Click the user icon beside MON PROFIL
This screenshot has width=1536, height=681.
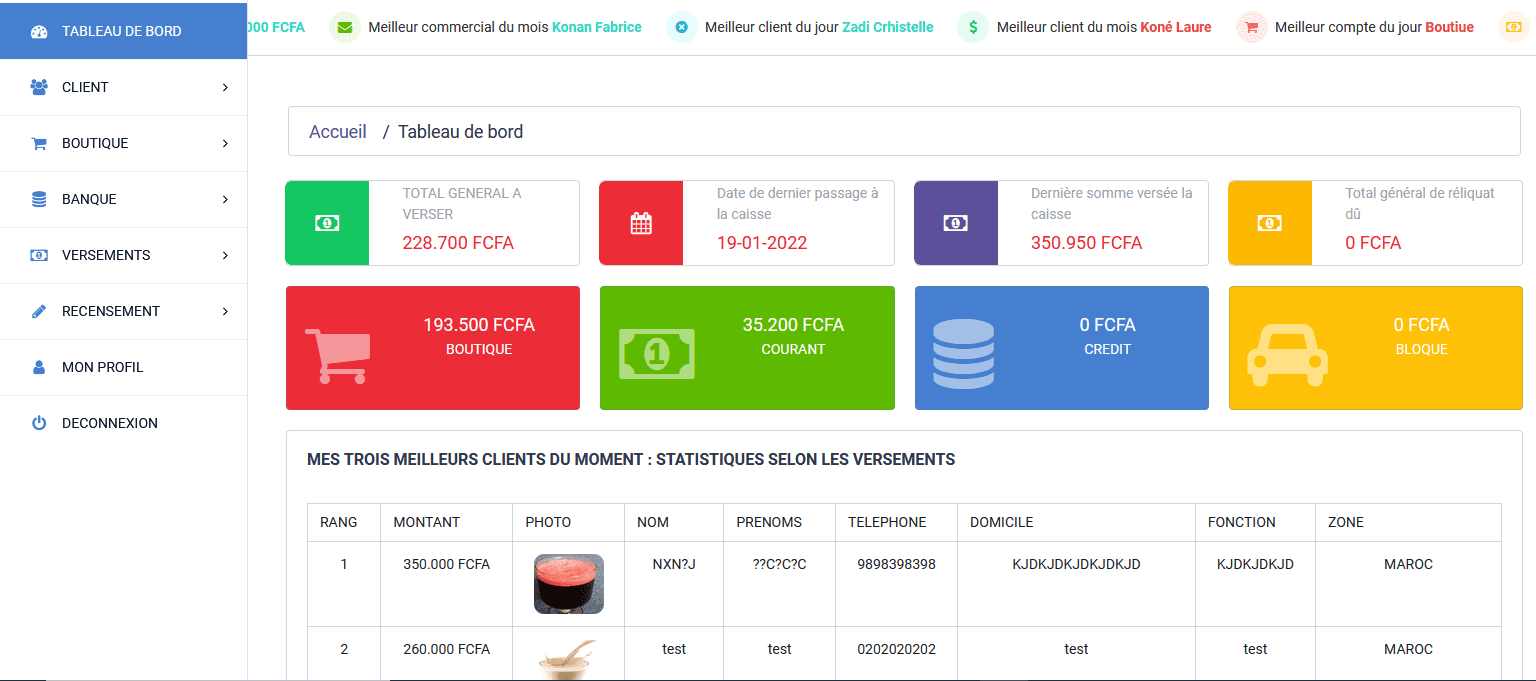[x=38, y=367]
